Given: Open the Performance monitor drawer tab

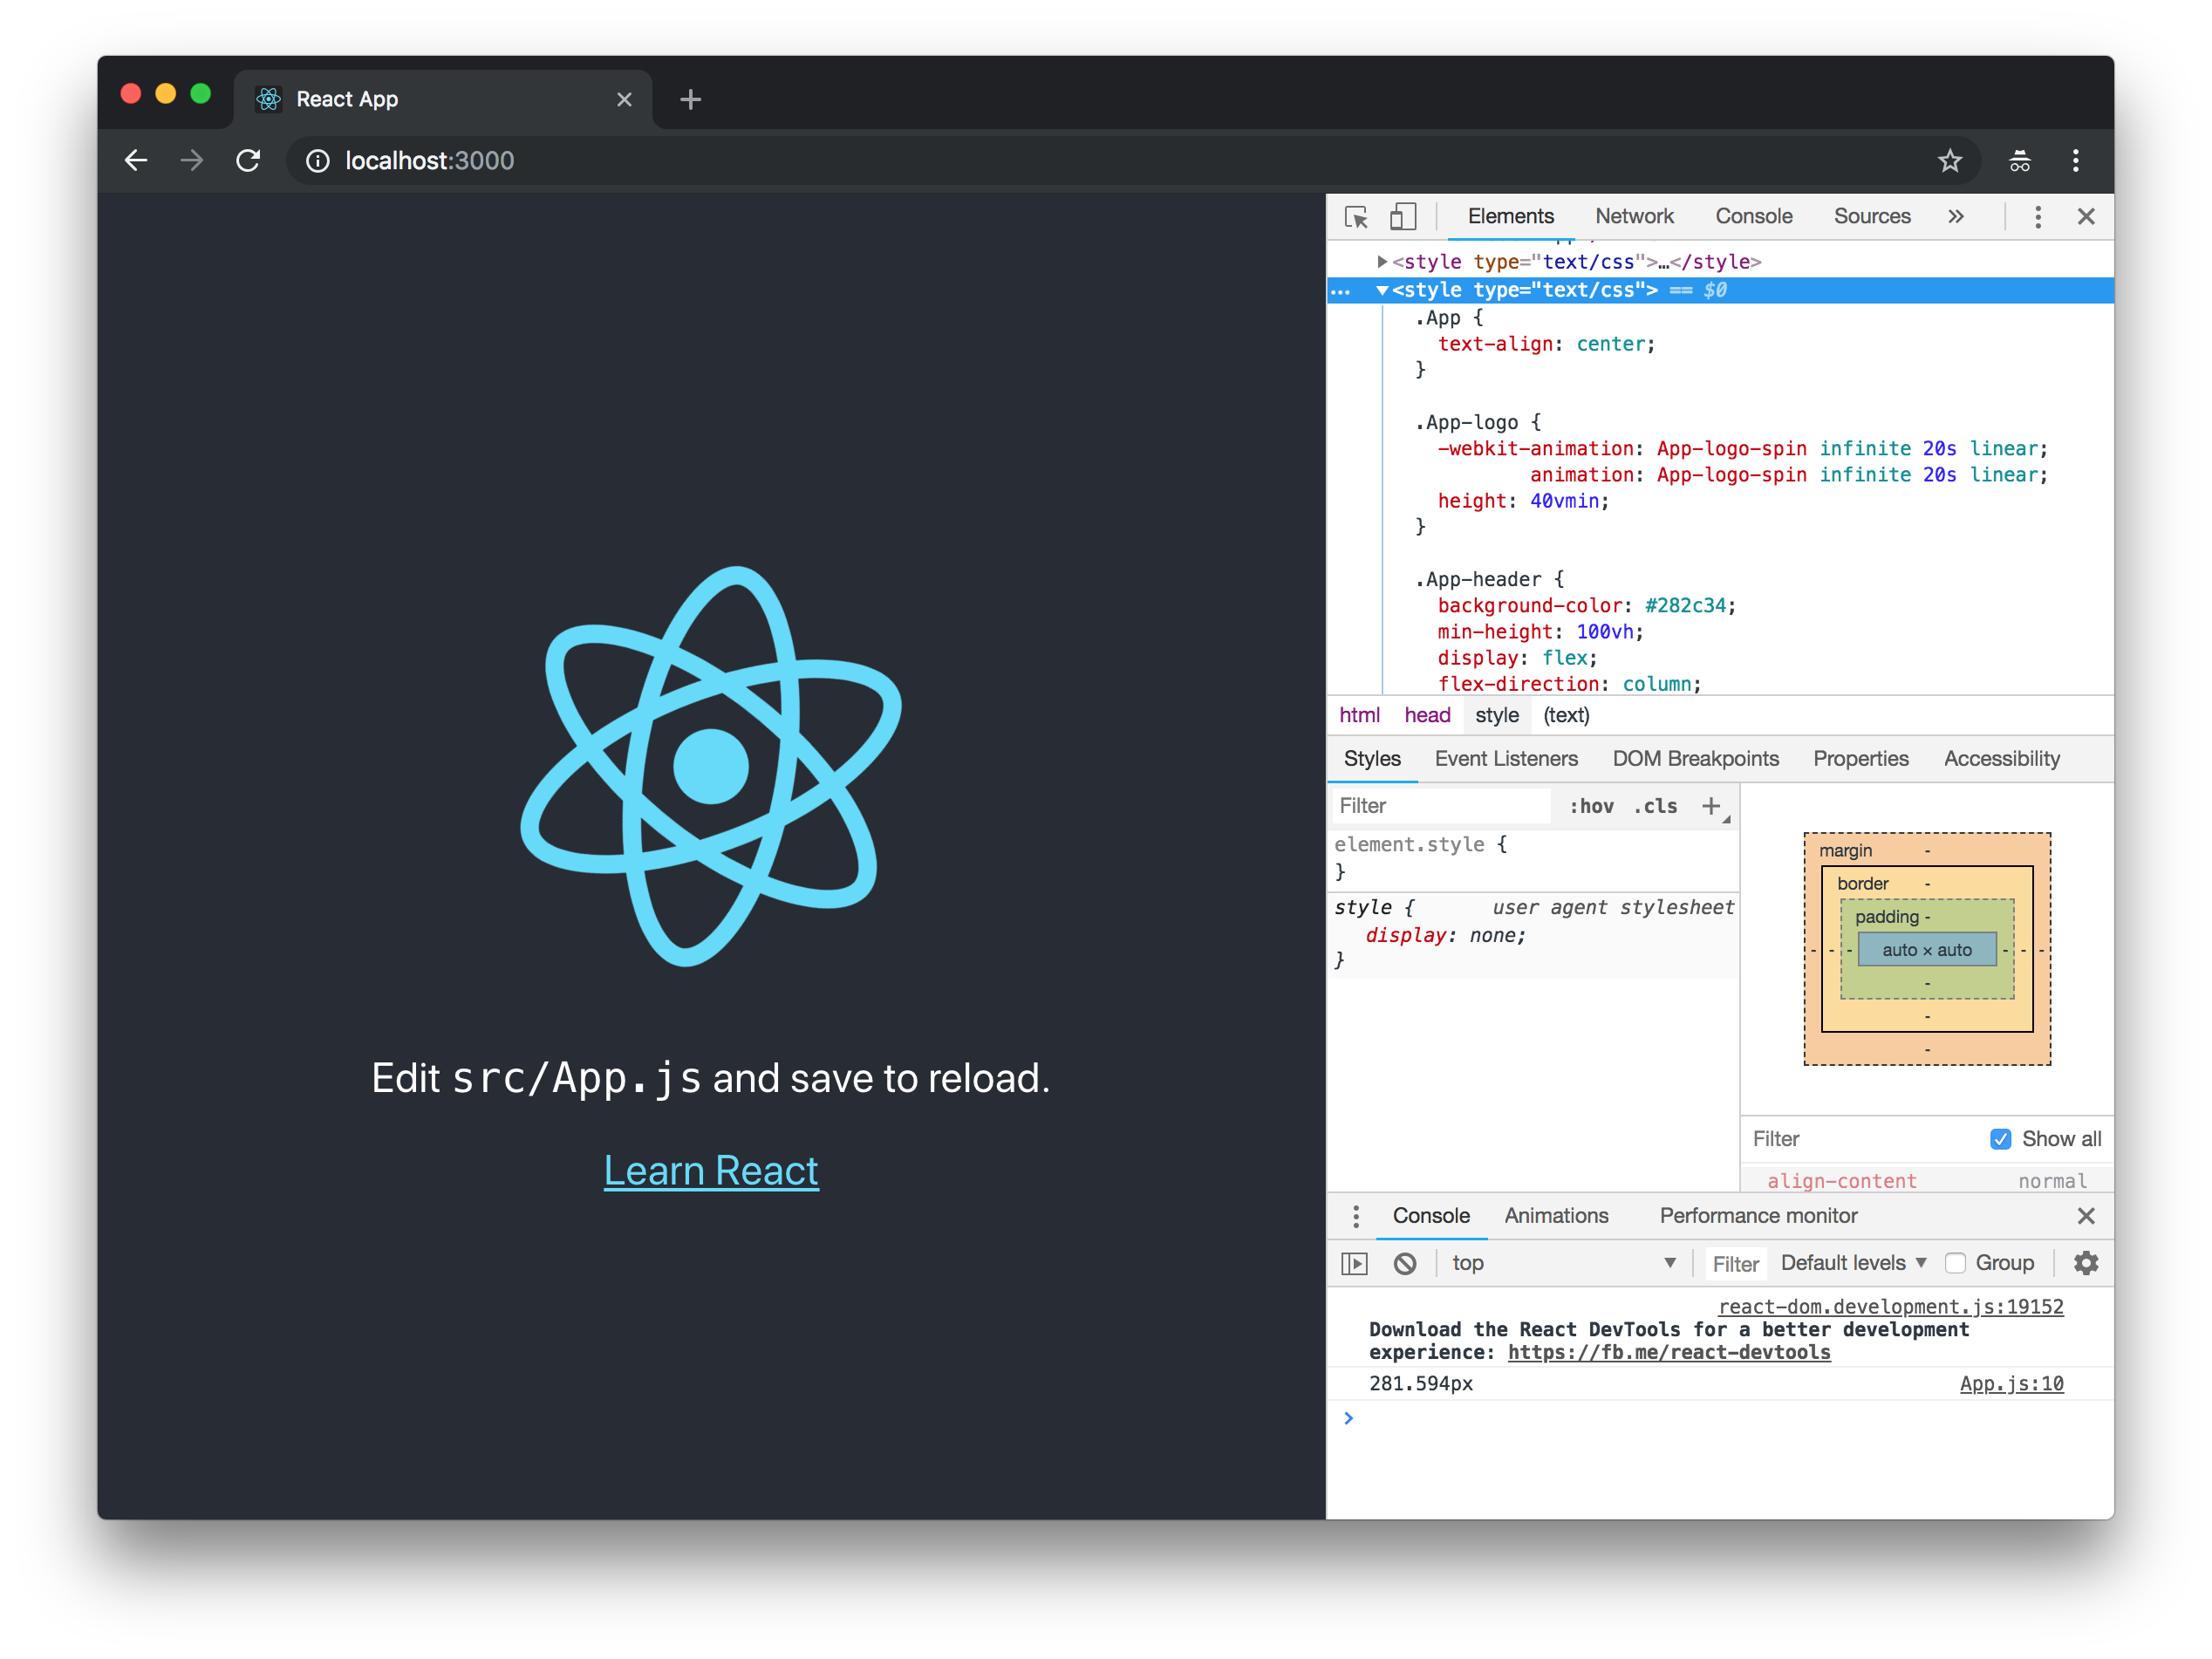Looking at the screenshot, I should [1758, 1216].
